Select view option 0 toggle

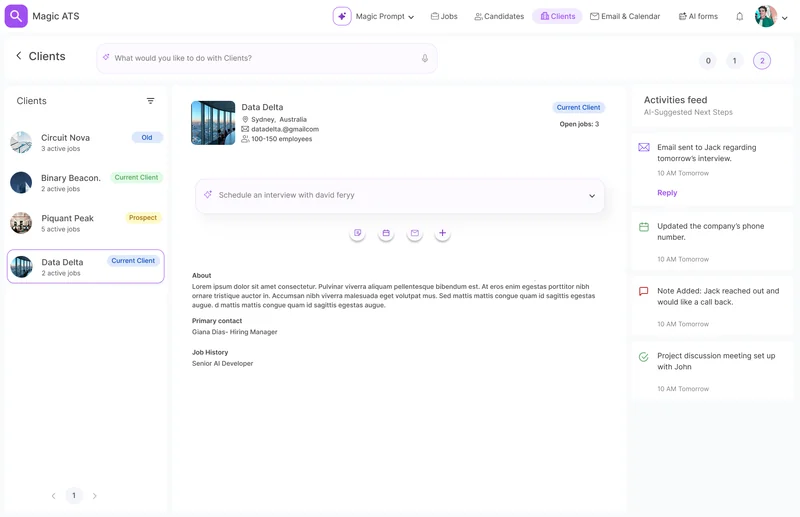pos(708,61)
